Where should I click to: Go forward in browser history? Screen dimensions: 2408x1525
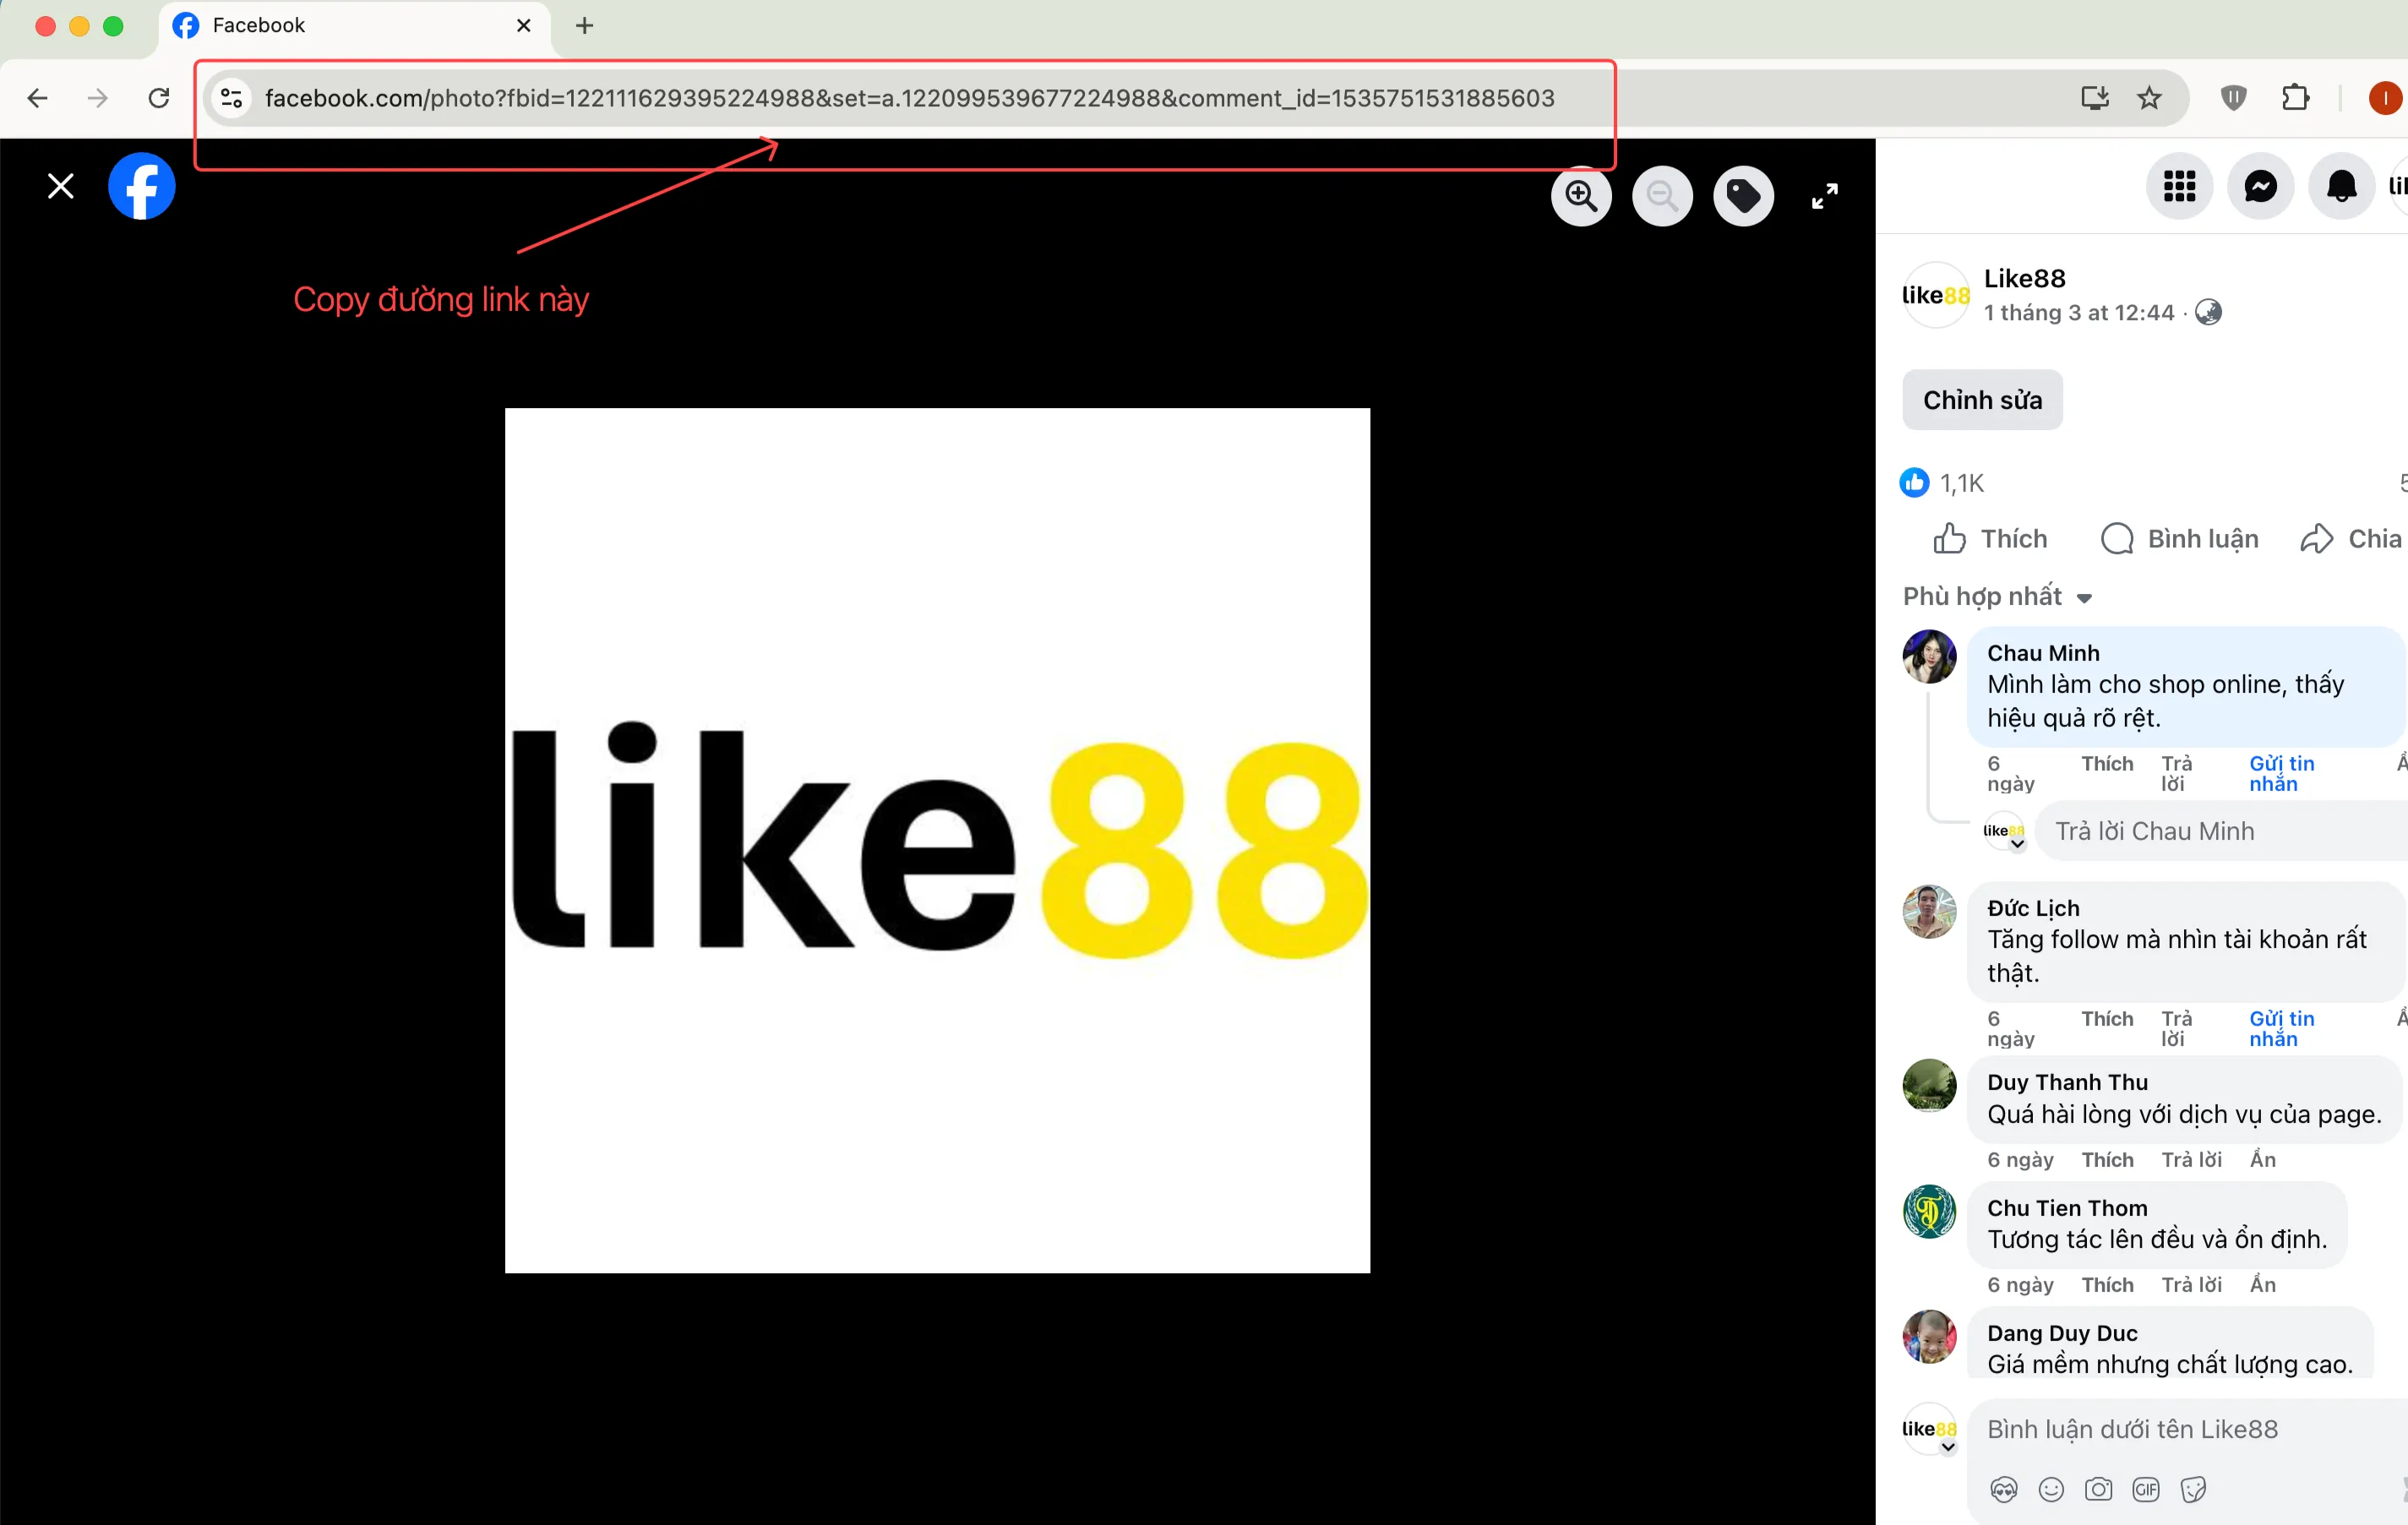pyautogui.click(x=97, y=98)
